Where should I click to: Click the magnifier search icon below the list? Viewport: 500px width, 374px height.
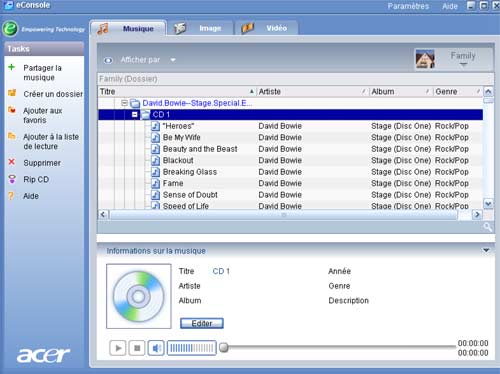(487, 227)
